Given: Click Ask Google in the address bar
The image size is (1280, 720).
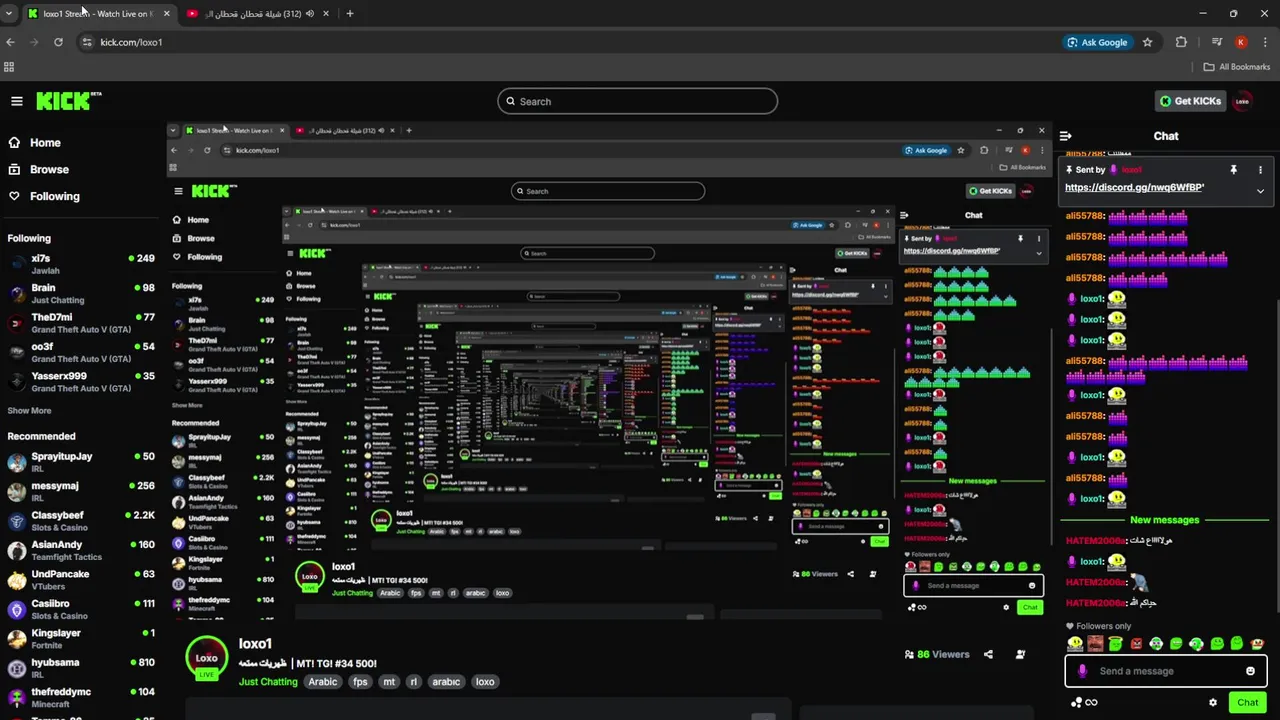Looking at the screenshot, I should [1097, 42].
